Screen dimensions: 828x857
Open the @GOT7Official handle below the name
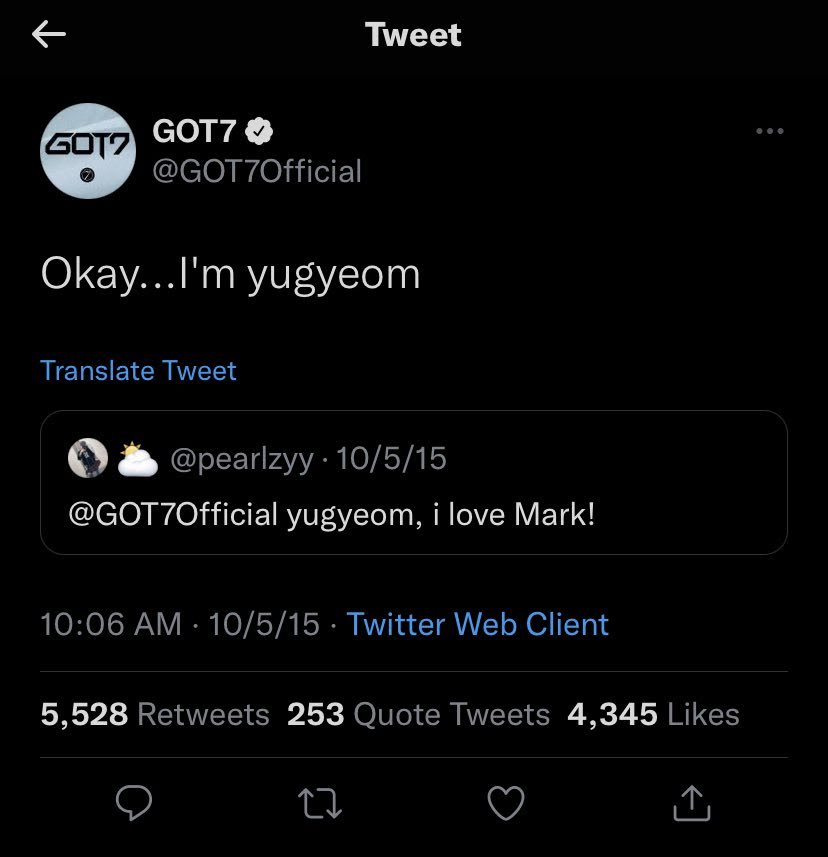tap(256, 171)
